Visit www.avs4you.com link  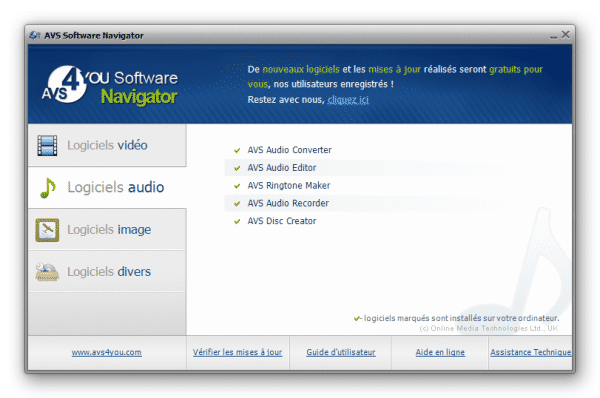(107, 352)
